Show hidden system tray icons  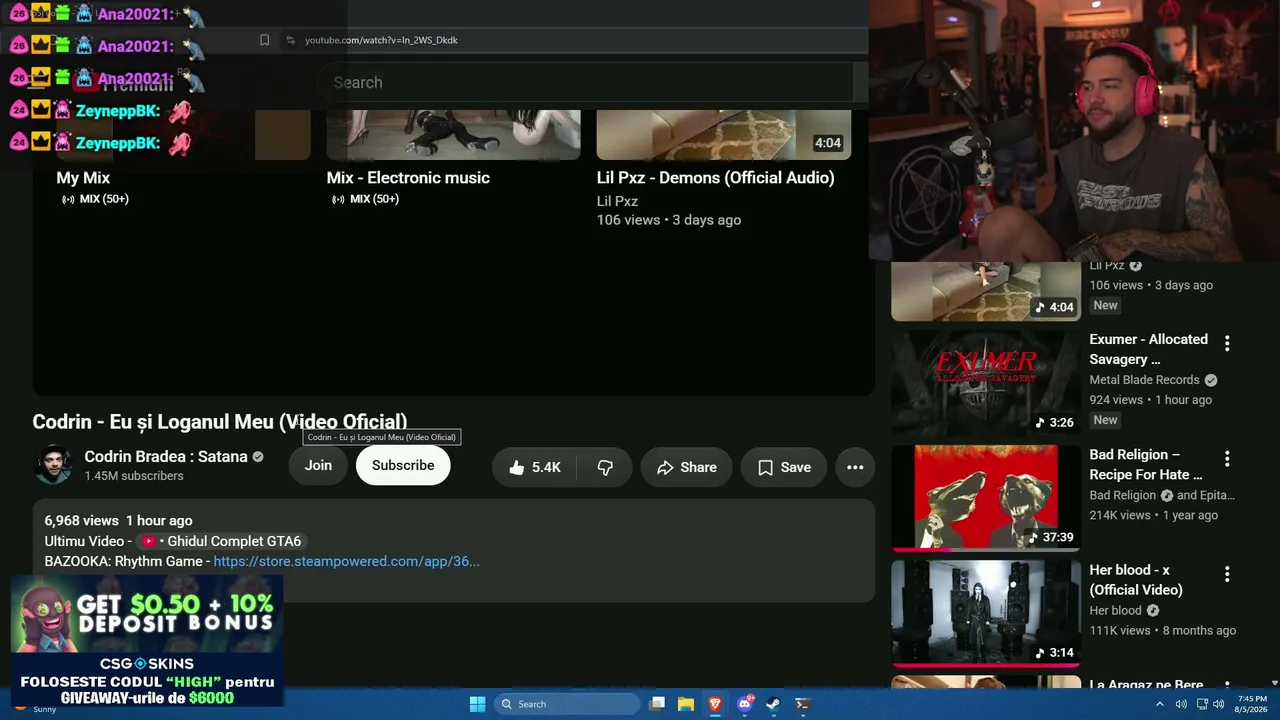point(1160,704)
